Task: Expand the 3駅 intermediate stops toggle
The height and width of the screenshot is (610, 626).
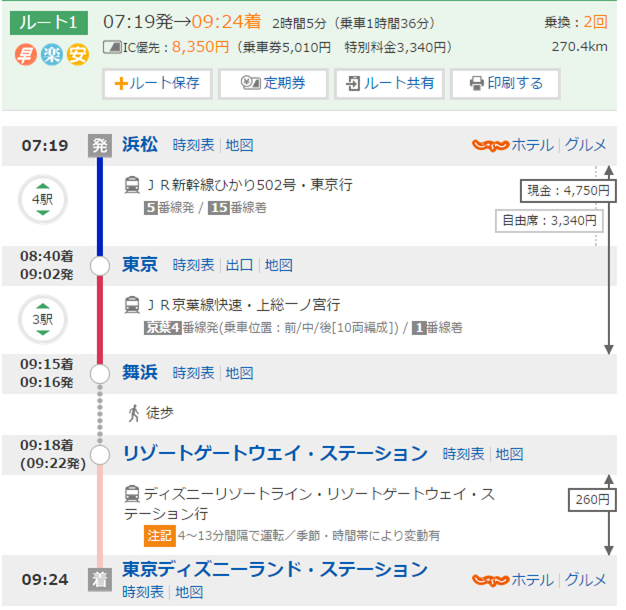Action: pos(43,319)
